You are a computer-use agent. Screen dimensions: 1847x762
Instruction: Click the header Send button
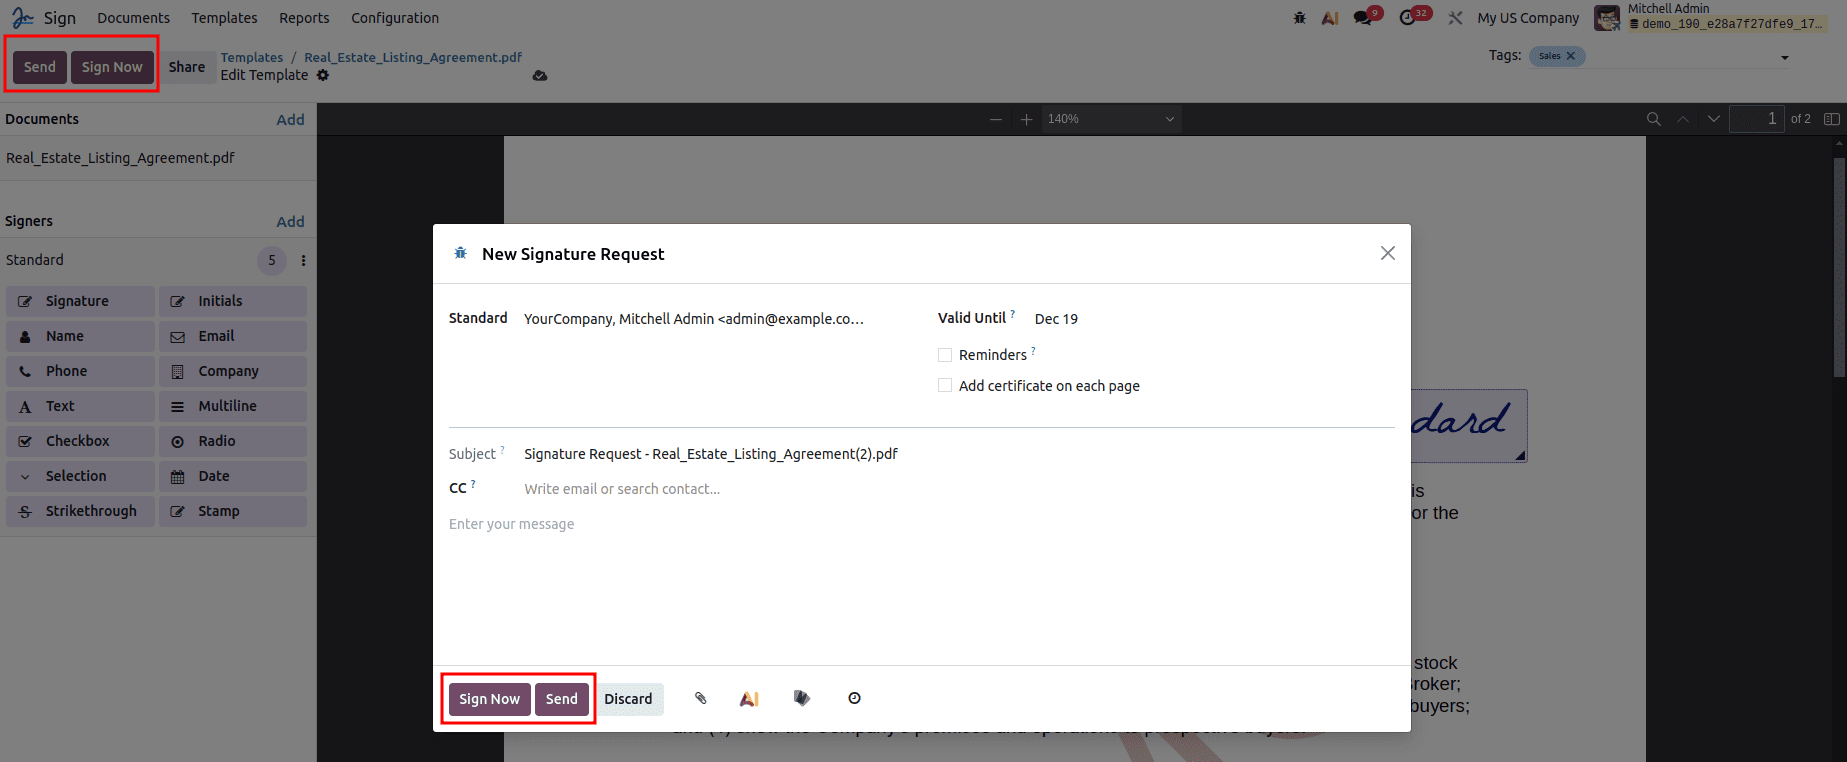point(40,67)
